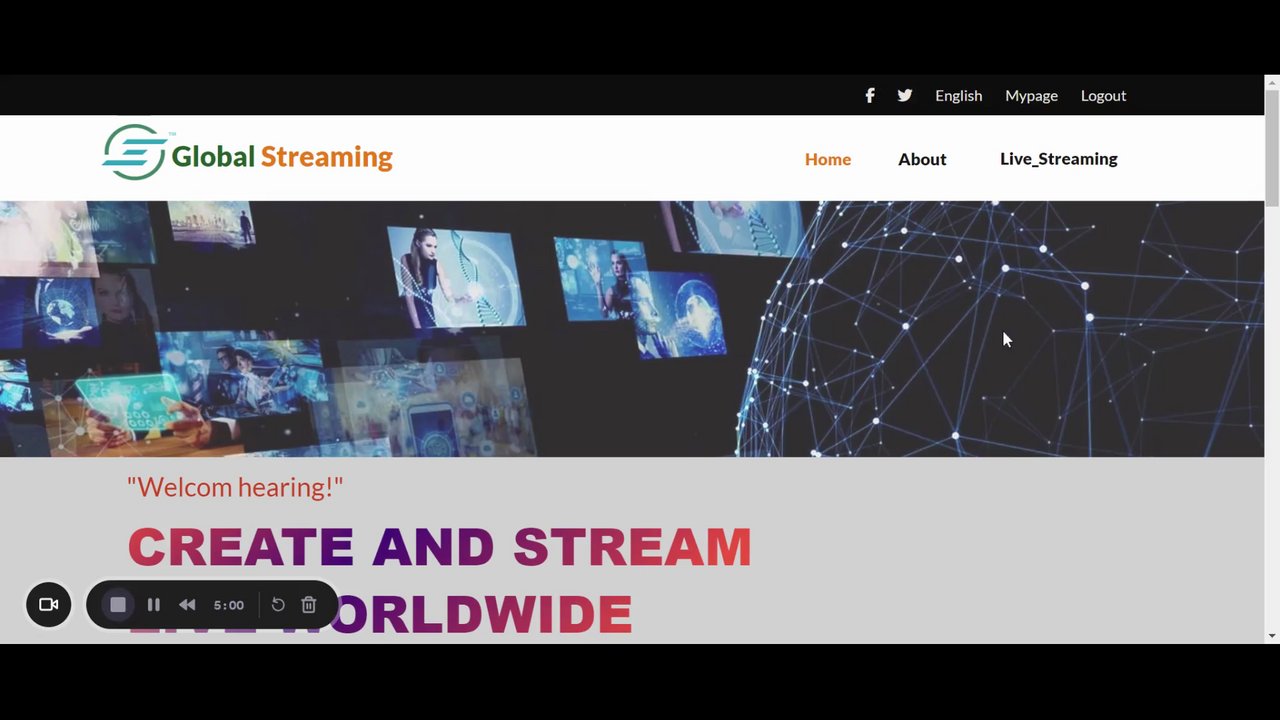Click Logout in the top bar
1280x720 pixels.
point(1103,95)
